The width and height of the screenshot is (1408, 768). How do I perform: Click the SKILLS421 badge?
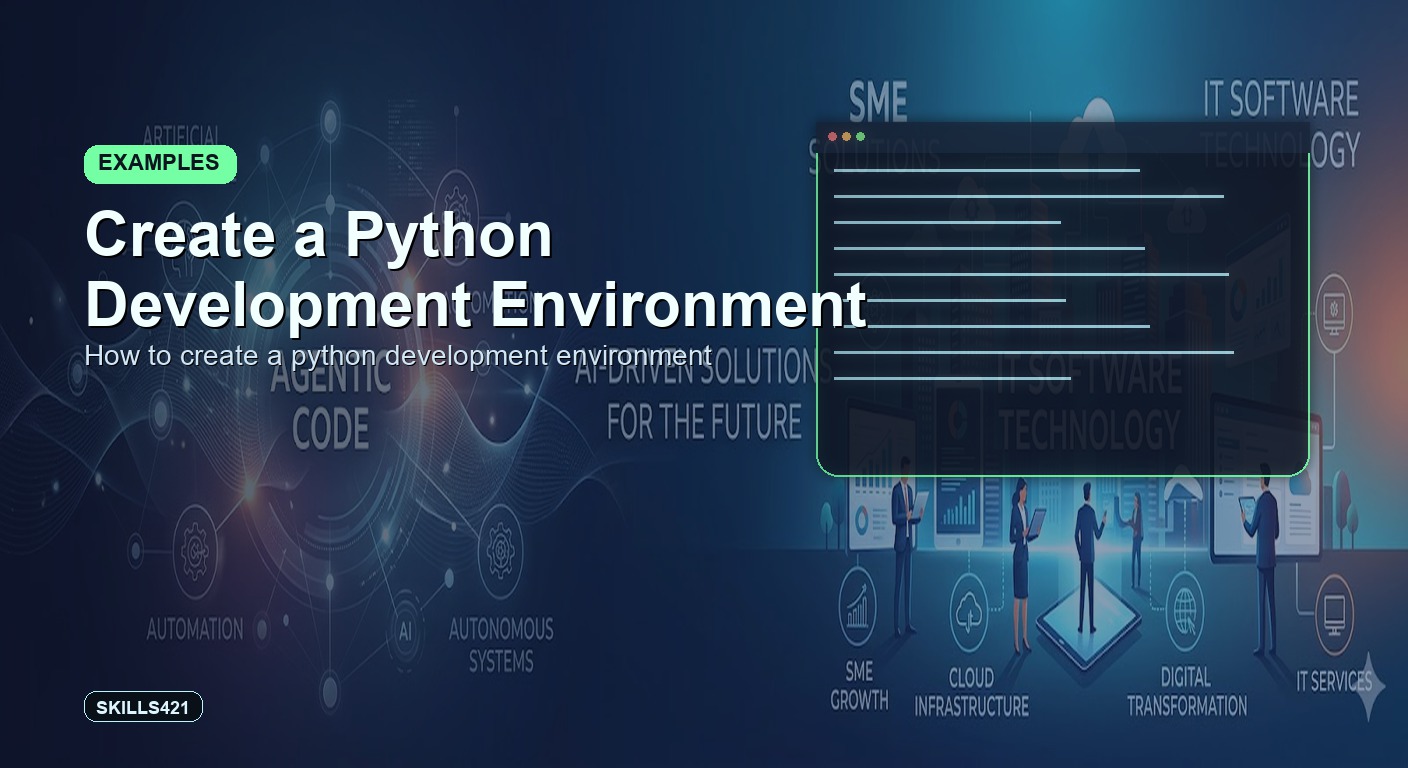point(143,708)
